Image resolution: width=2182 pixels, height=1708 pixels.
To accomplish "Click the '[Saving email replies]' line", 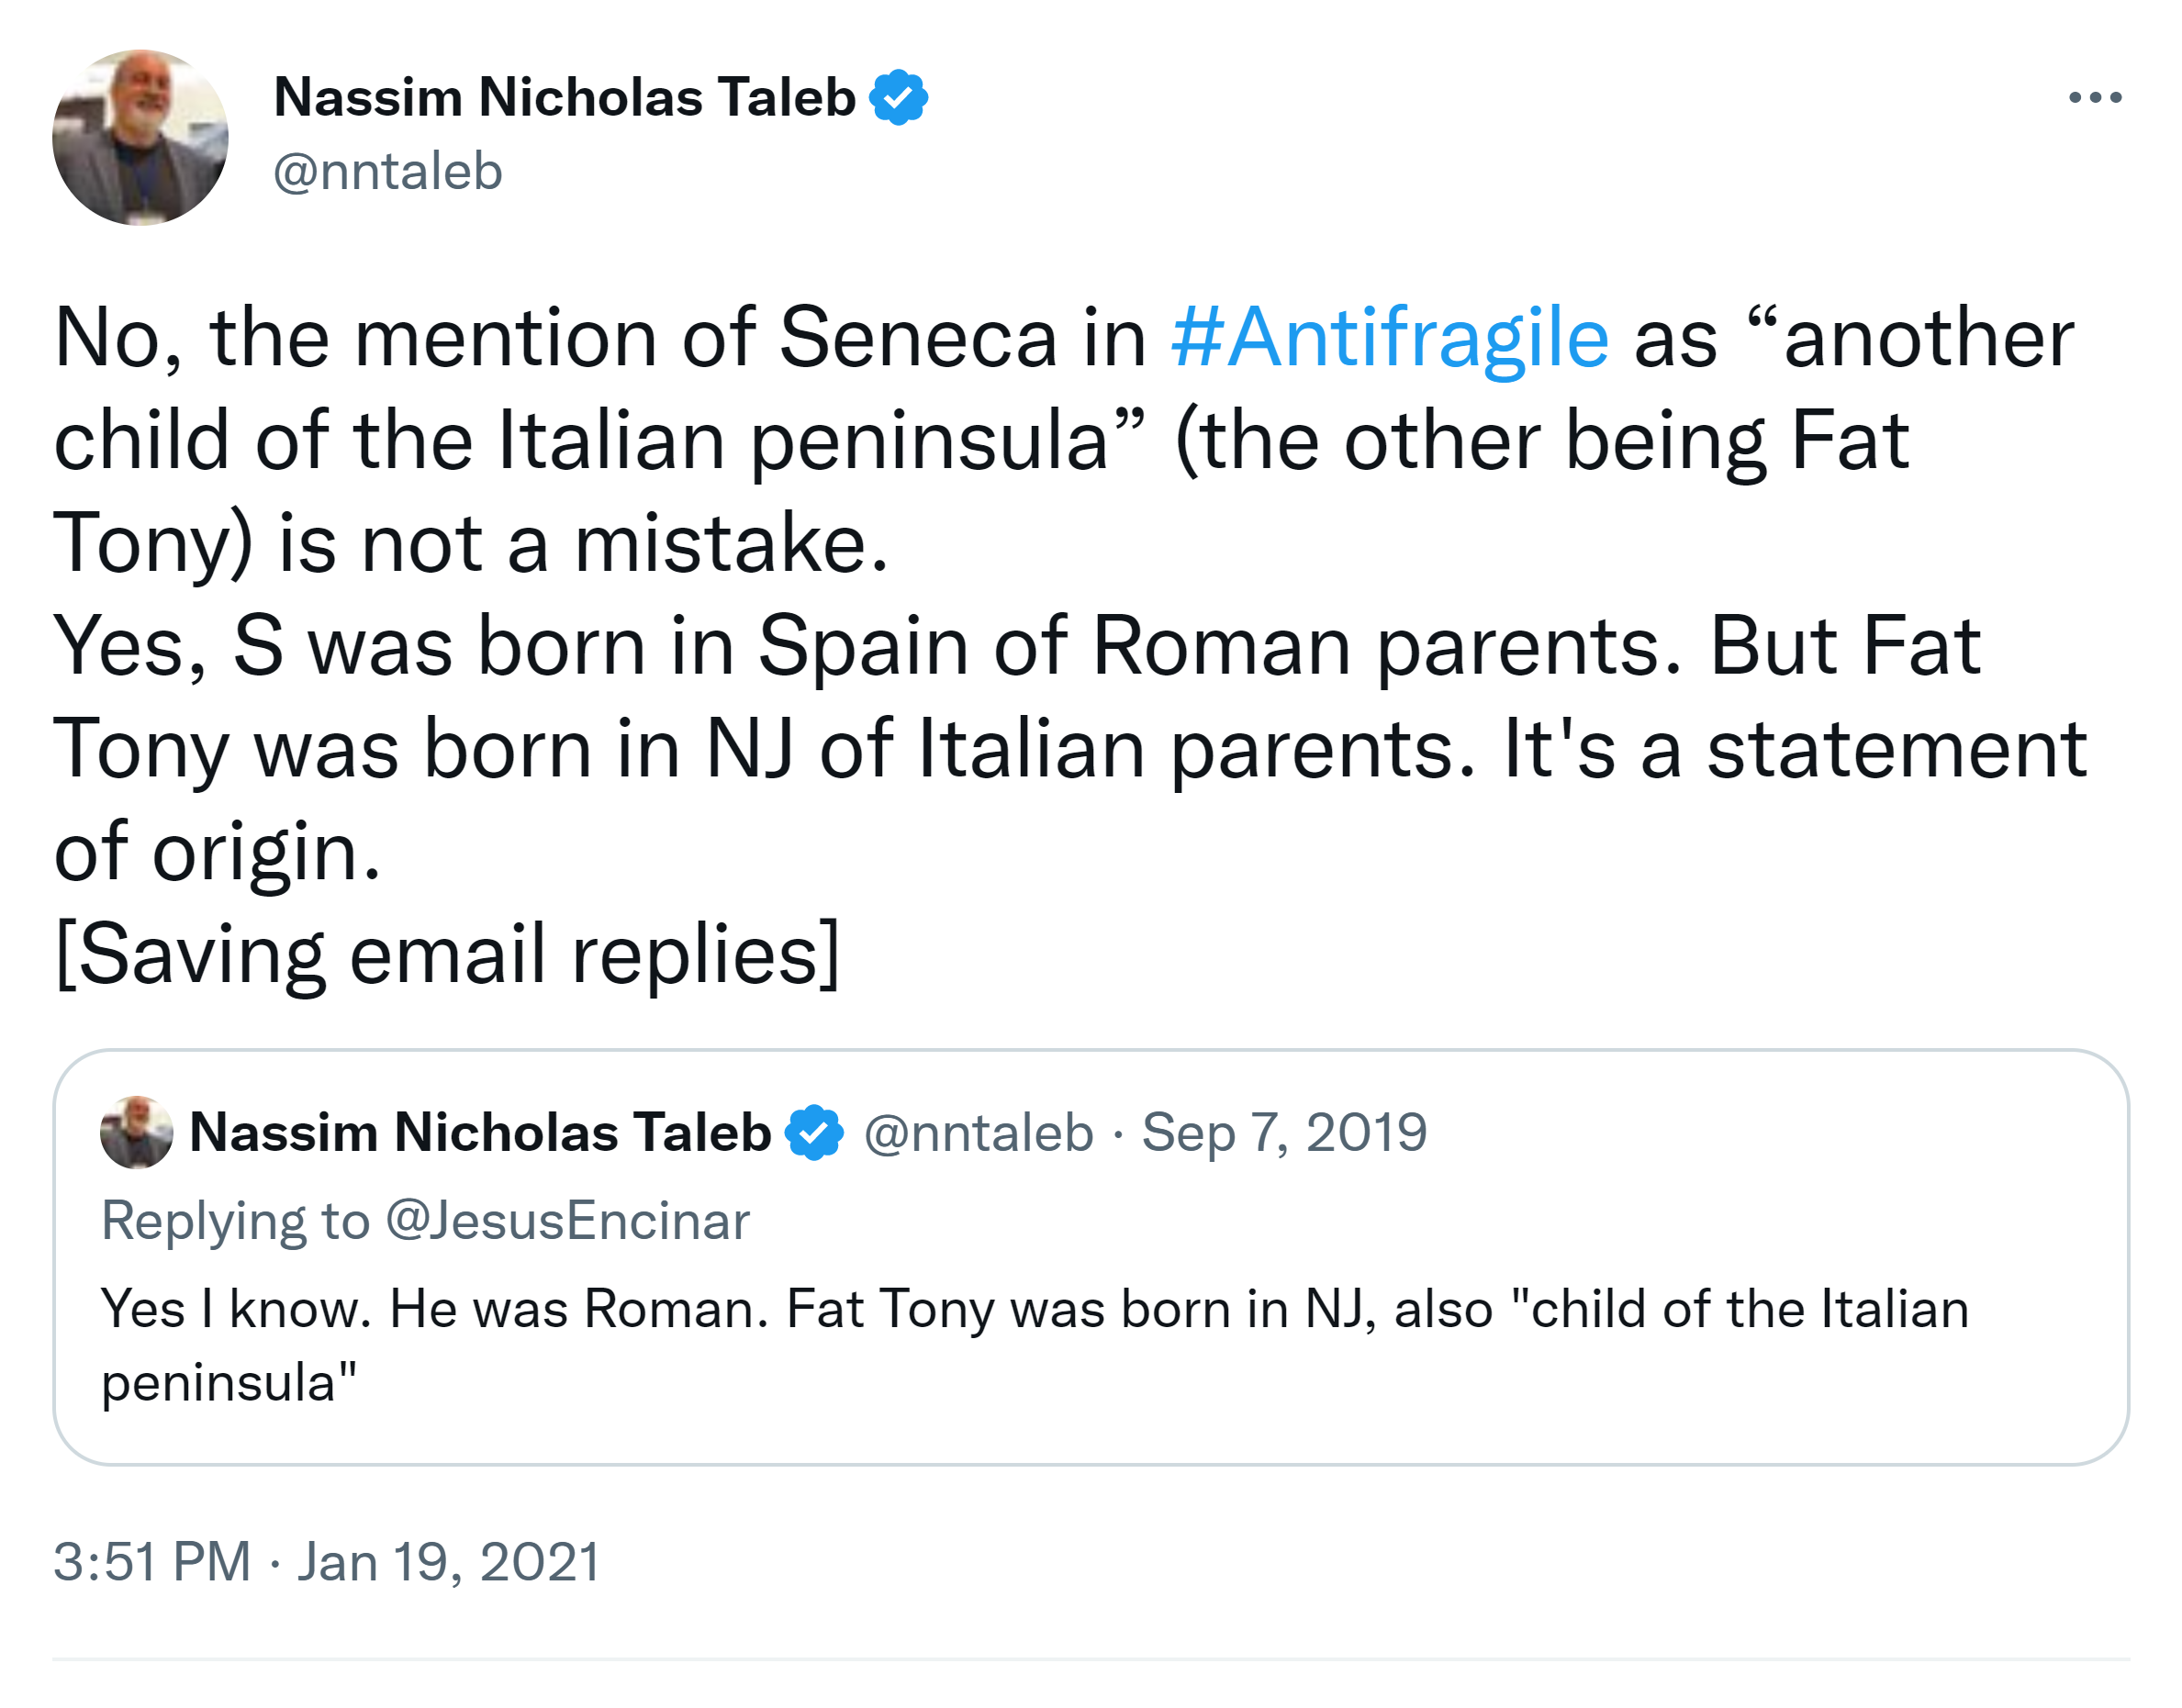I will 447,955.
